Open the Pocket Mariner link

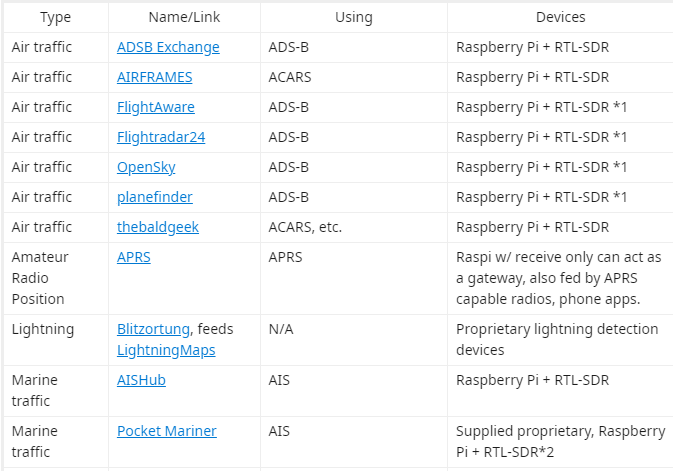167,431
